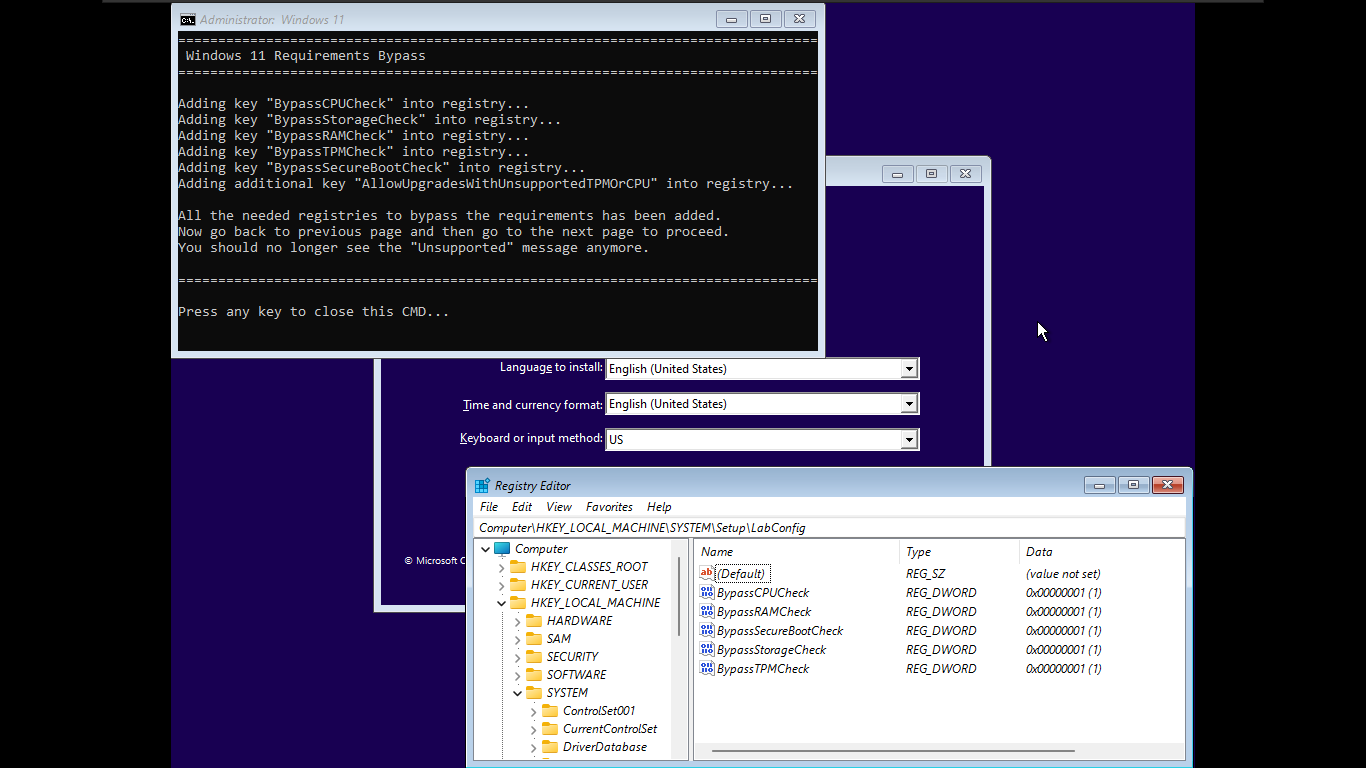Open the View menu in Registry Editor
Image resolution: width=1366 pixels, height=768 pixels.
tap(559, 507)
